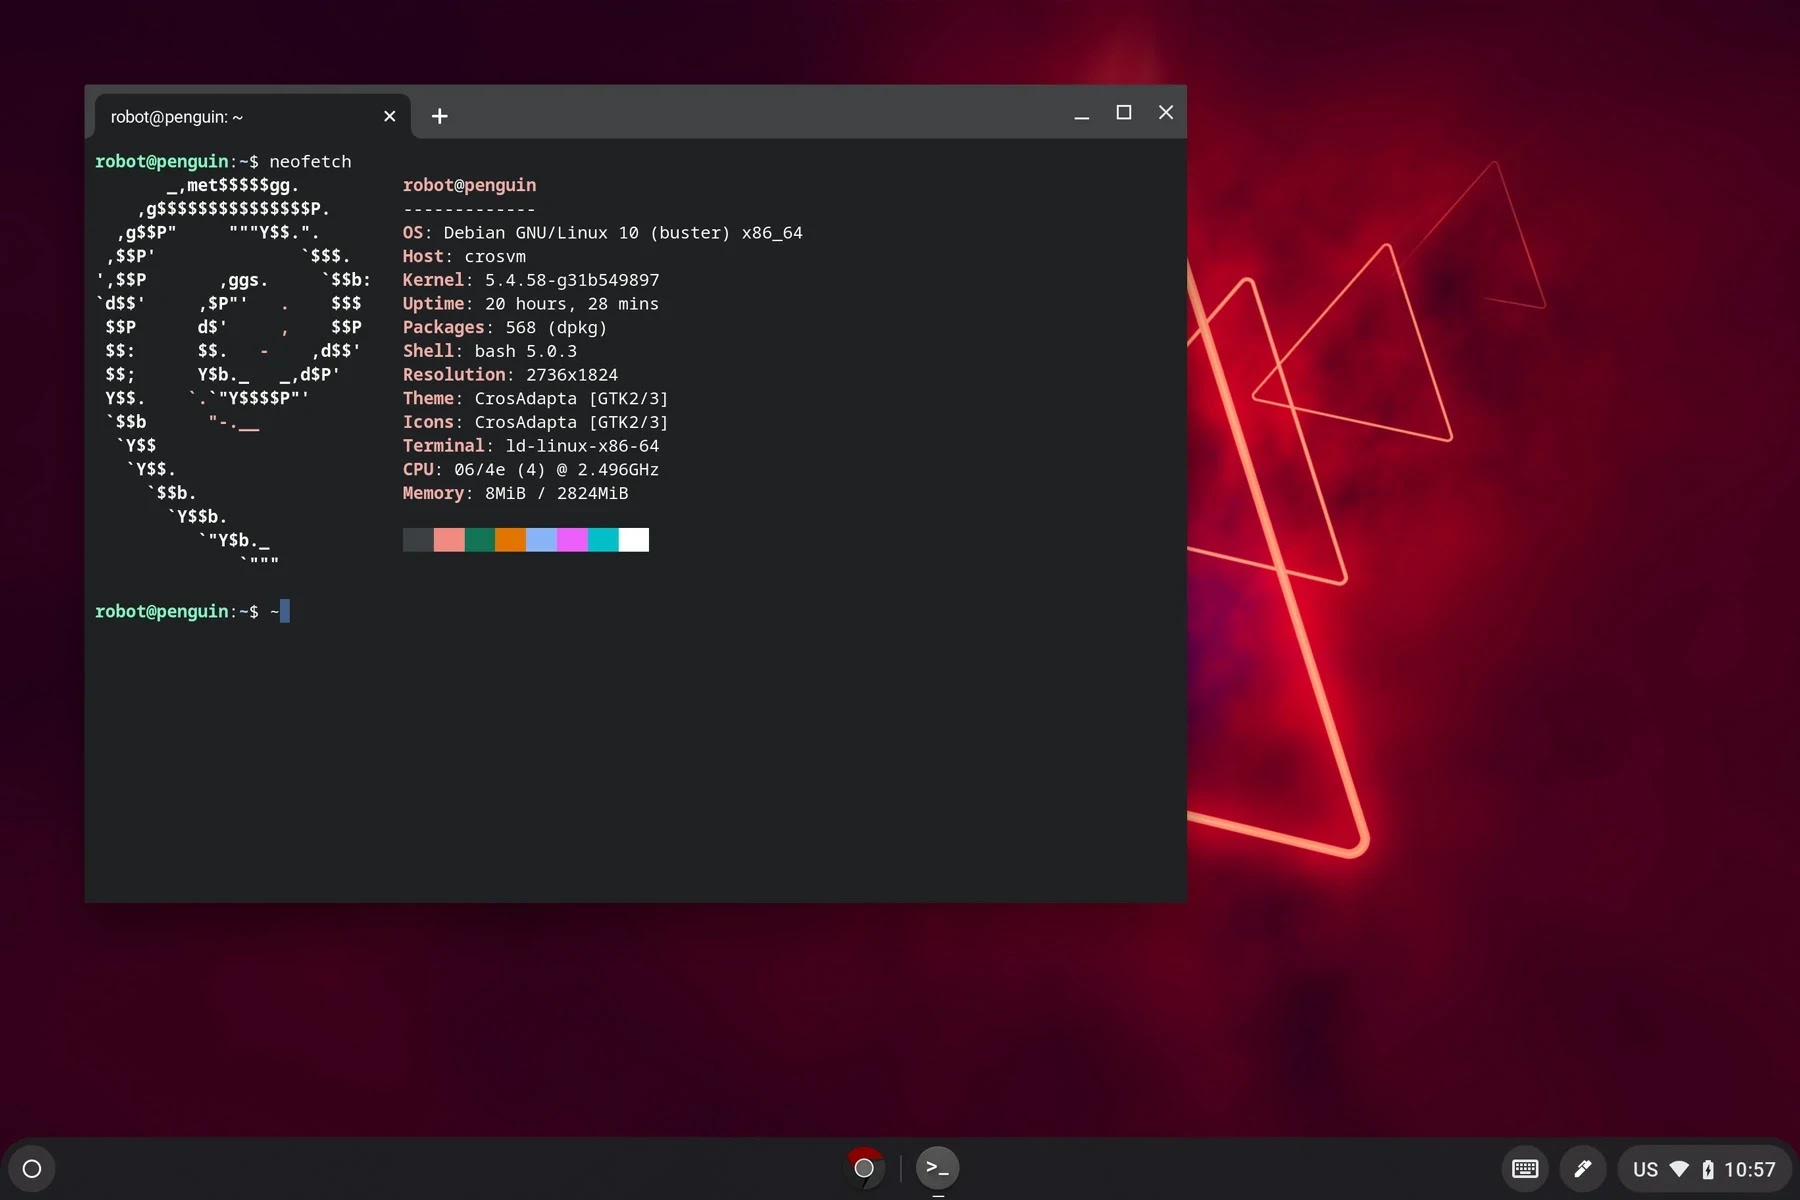1800x1200 pixels.
Task: Click the orange swatch in the neofetch palette
Action: point(511,540)
